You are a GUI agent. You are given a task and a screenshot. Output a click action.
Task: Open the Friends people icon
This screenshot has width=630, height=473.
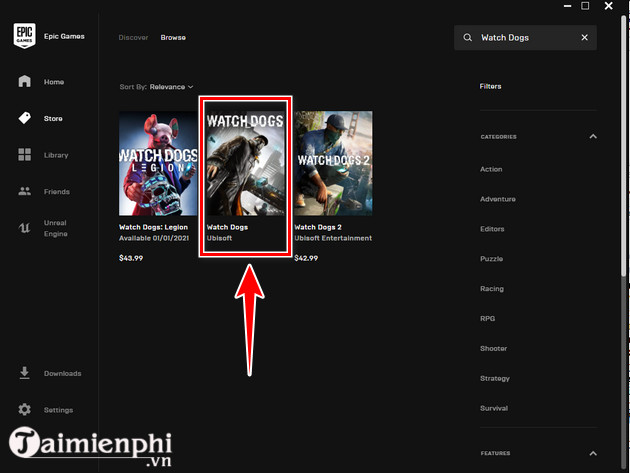coord(25,191)
